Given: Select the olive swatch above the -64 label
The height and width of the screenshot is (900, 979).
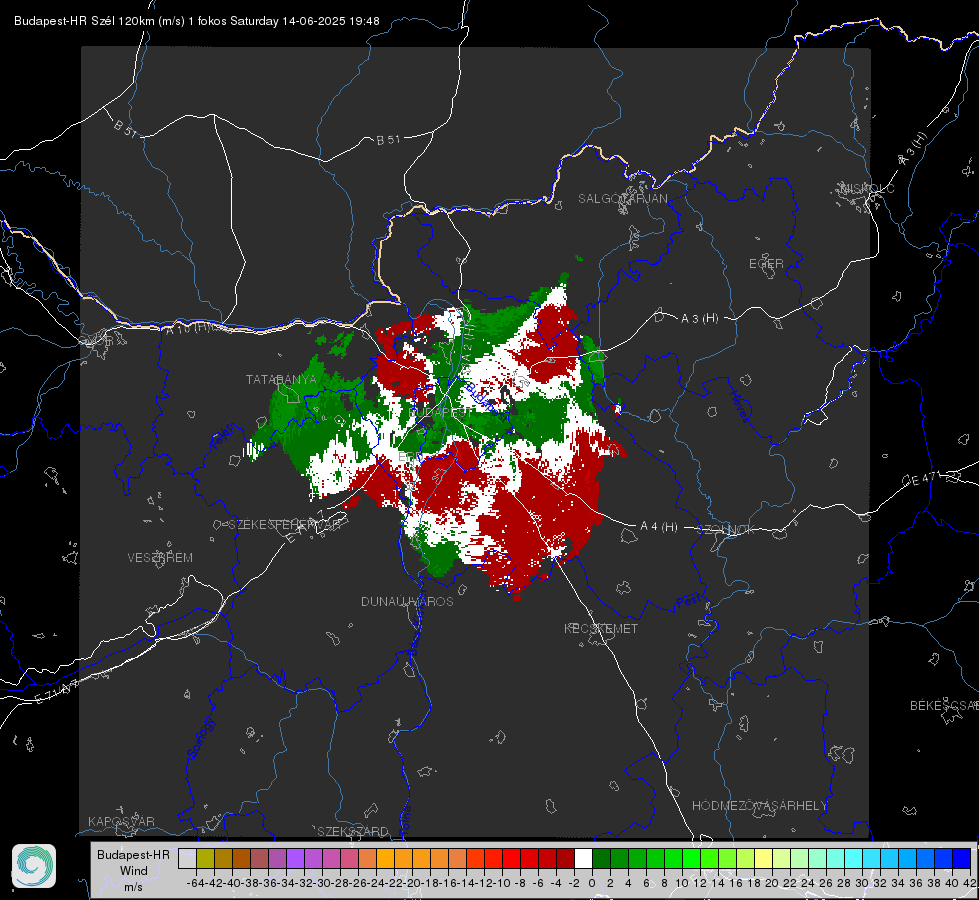Looking at the screenshot, I should 205,859.
